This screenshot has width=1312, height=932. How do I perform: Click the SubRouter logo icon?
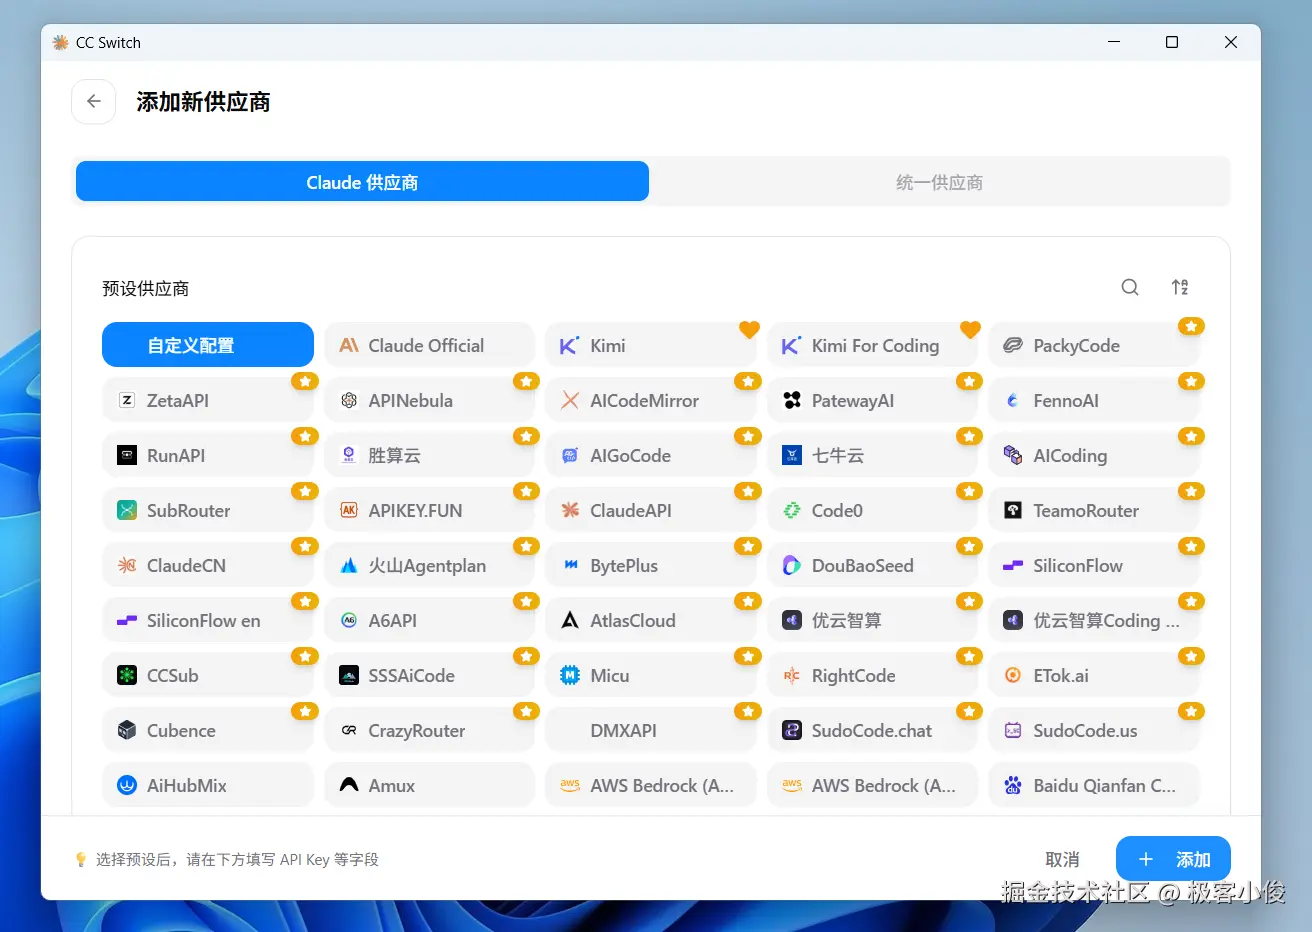(127, 510)
